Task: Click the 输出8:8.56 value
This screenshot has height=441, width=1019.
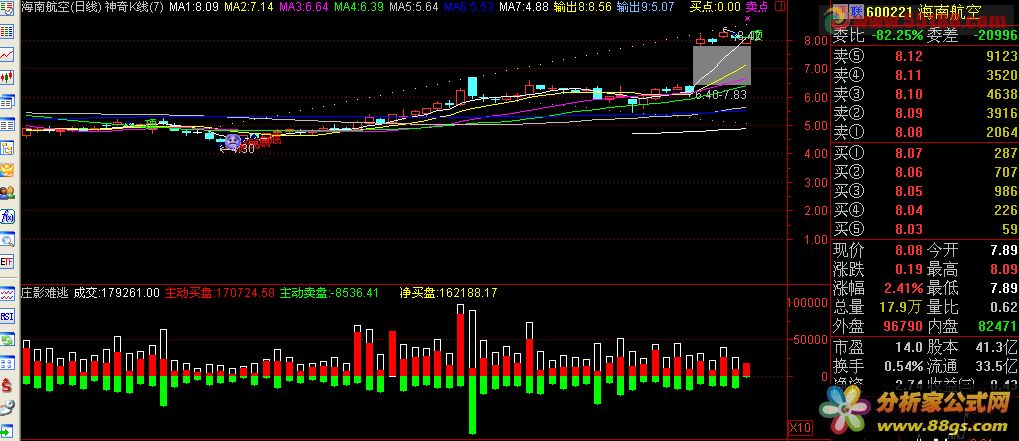Action: tap(583, 7)
